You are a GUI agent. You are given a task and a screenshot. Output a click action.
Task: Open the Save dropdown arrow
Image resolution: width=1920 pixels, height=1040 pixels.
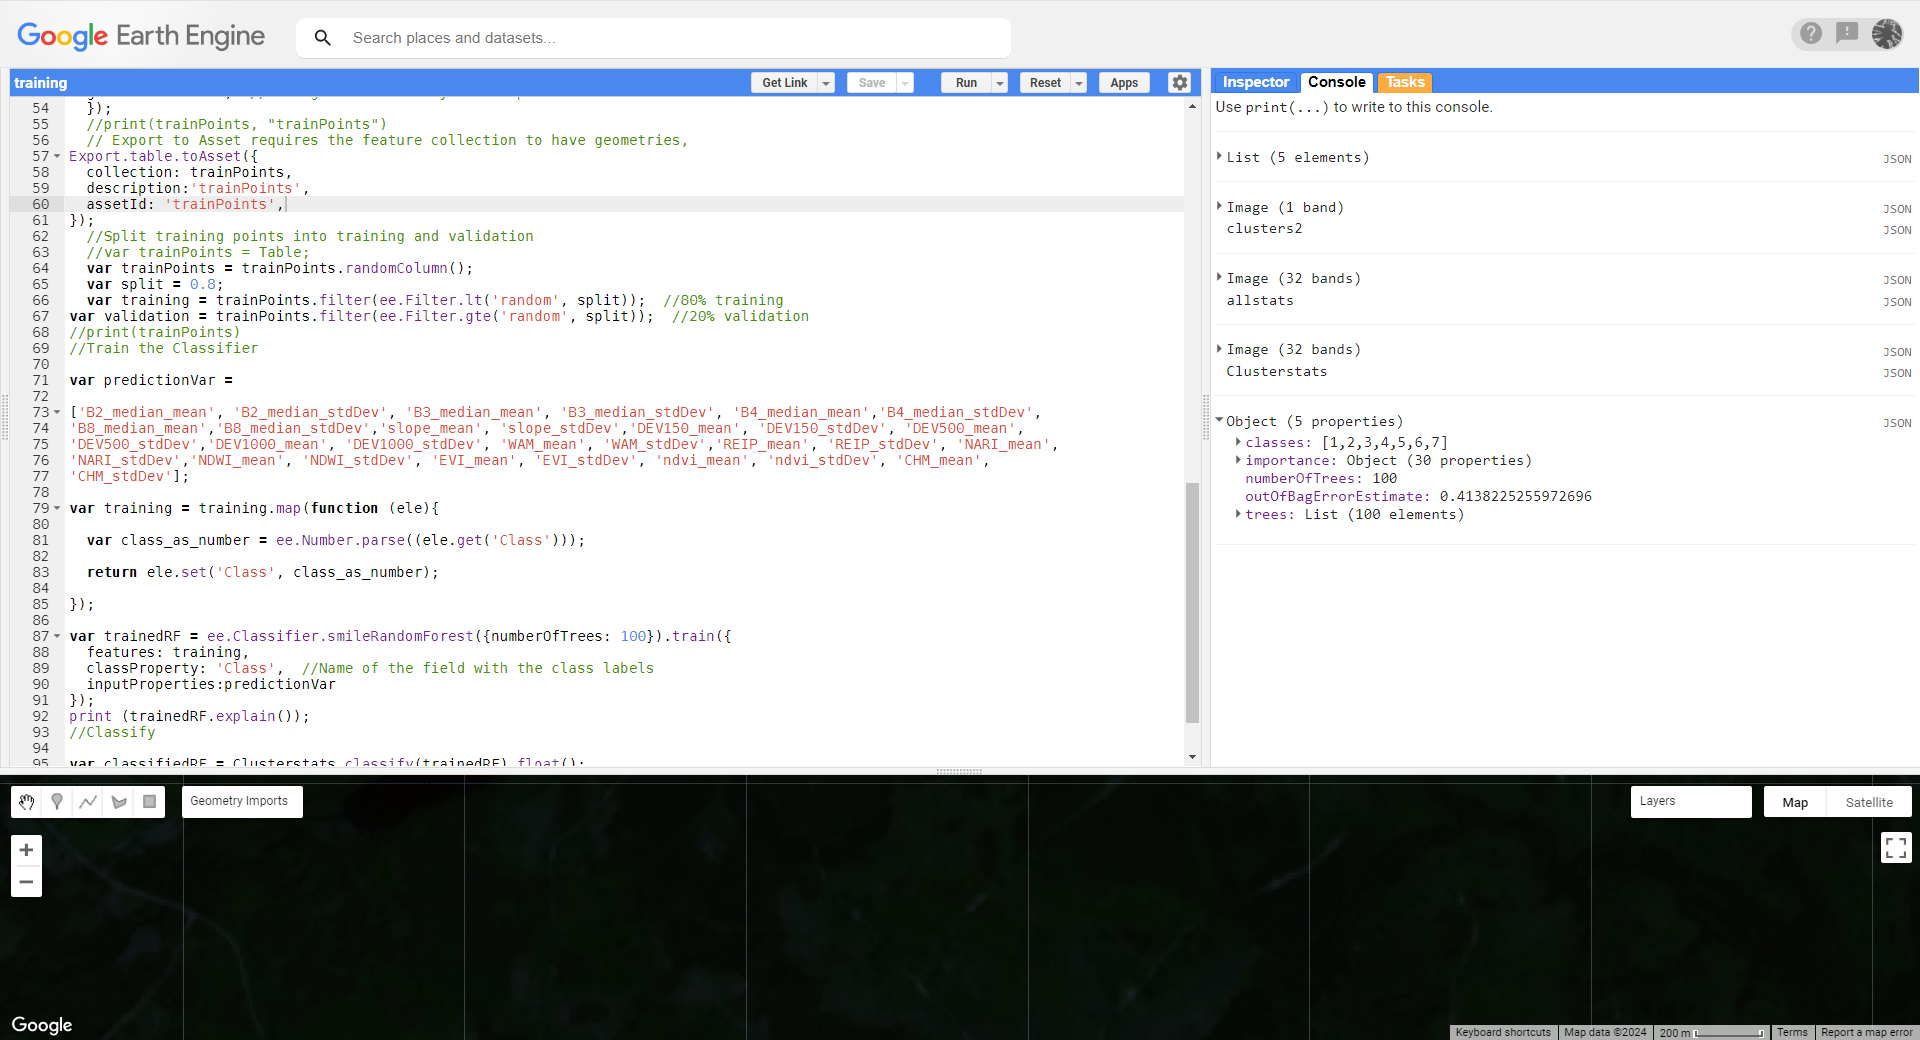coord(905,83)
